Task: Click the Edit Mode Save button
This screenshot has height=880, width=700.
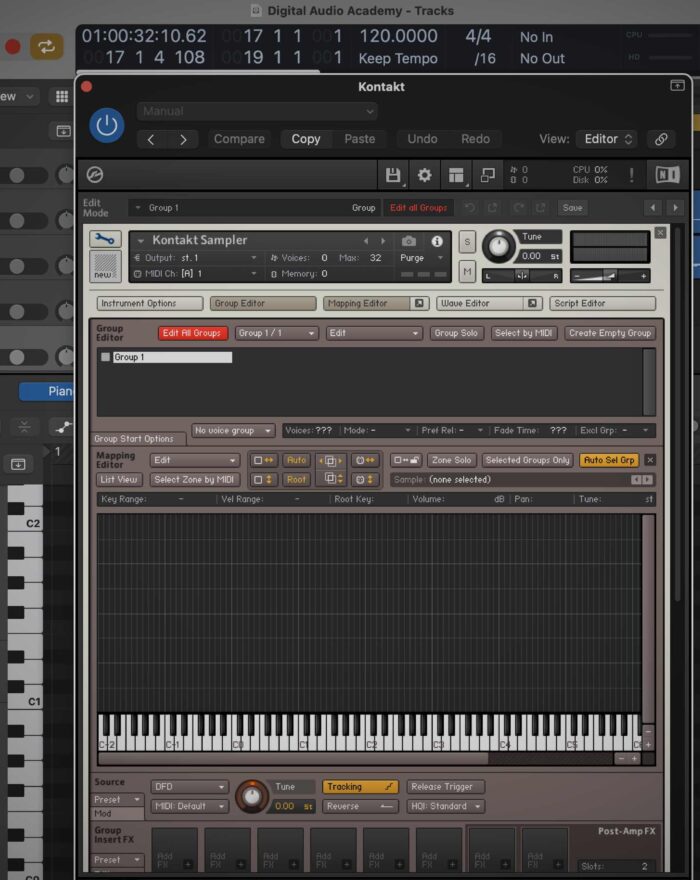Action: click(x=573, y=208)
